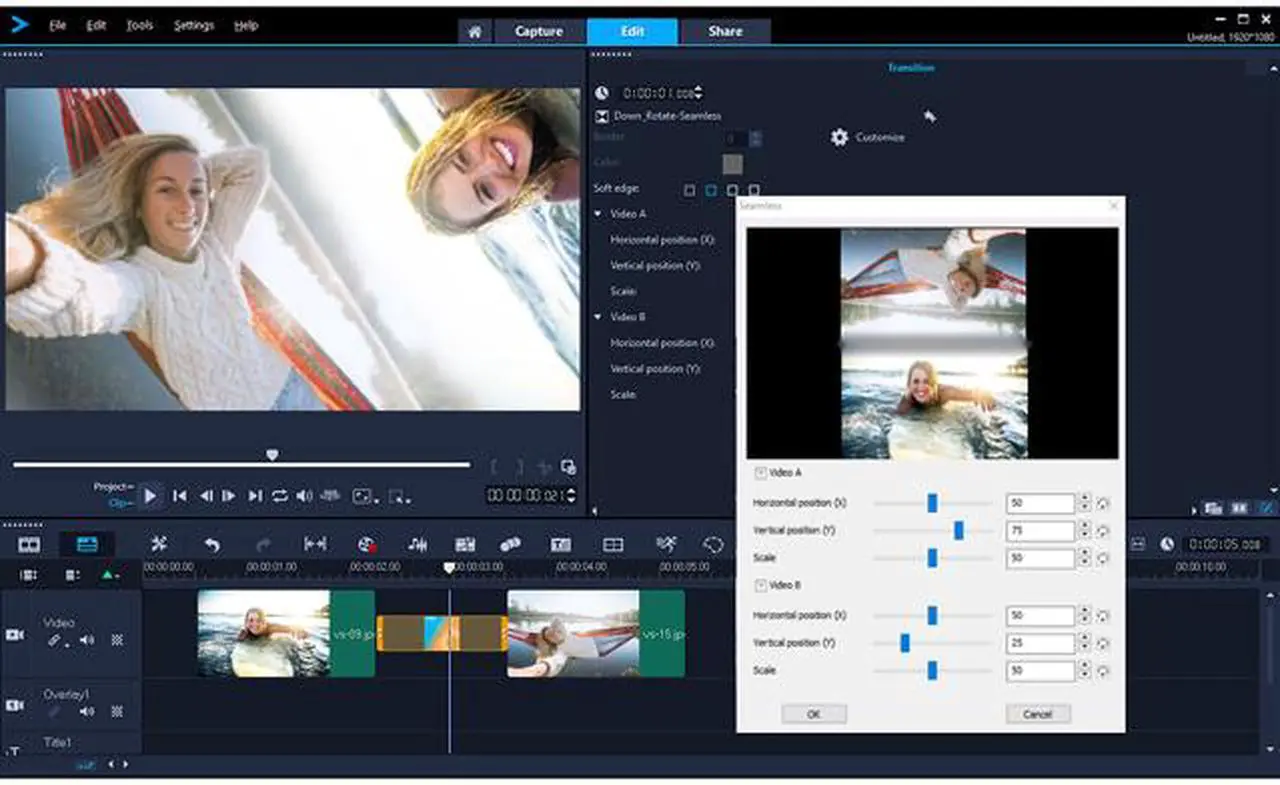
Task: Open the Edit menu
Action: coord(96,26)
